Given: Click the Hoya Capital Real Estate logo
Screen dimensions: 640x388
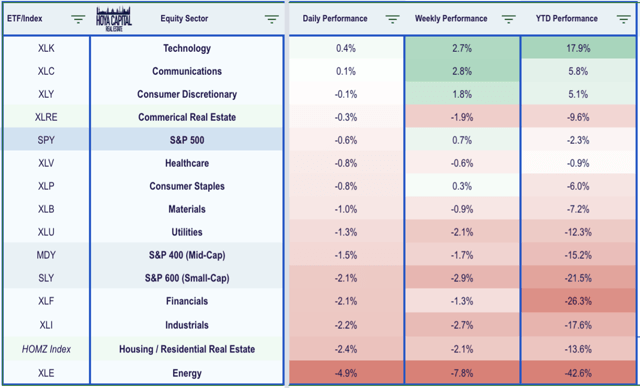Looking at the screenshot, I should [113, 19].
